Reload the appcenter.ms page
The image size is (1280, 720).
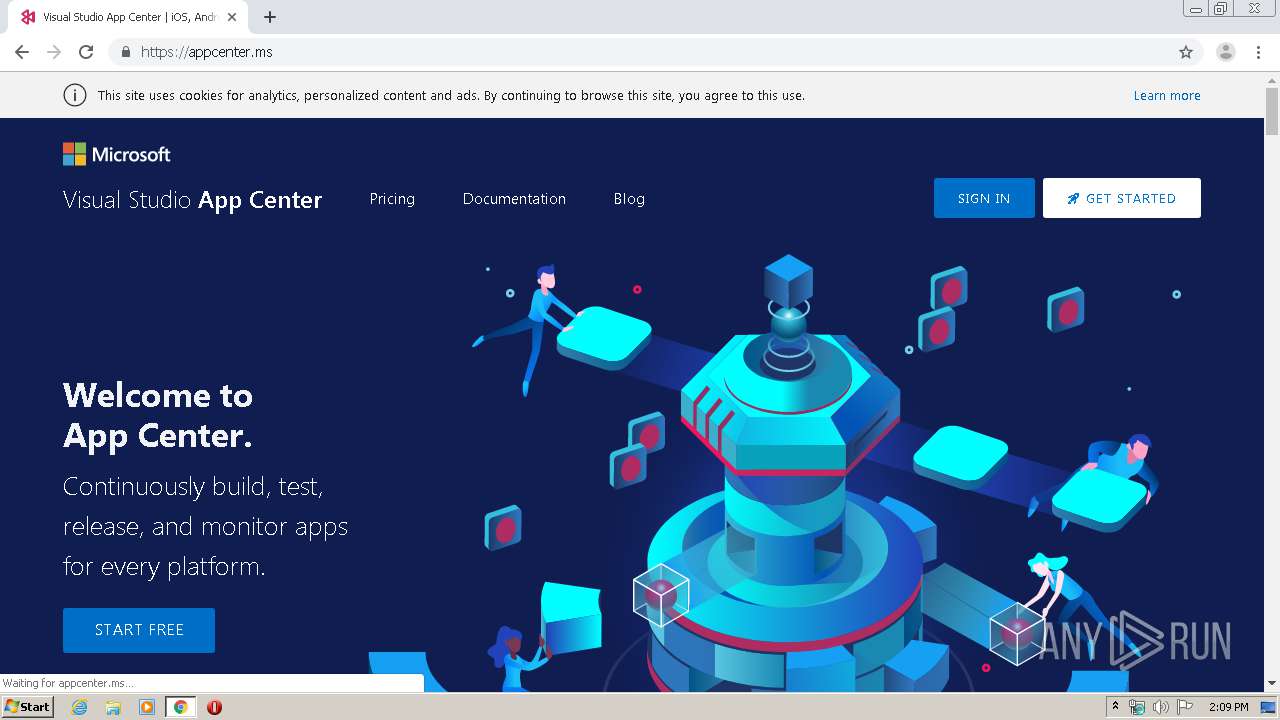coord(86,52)
